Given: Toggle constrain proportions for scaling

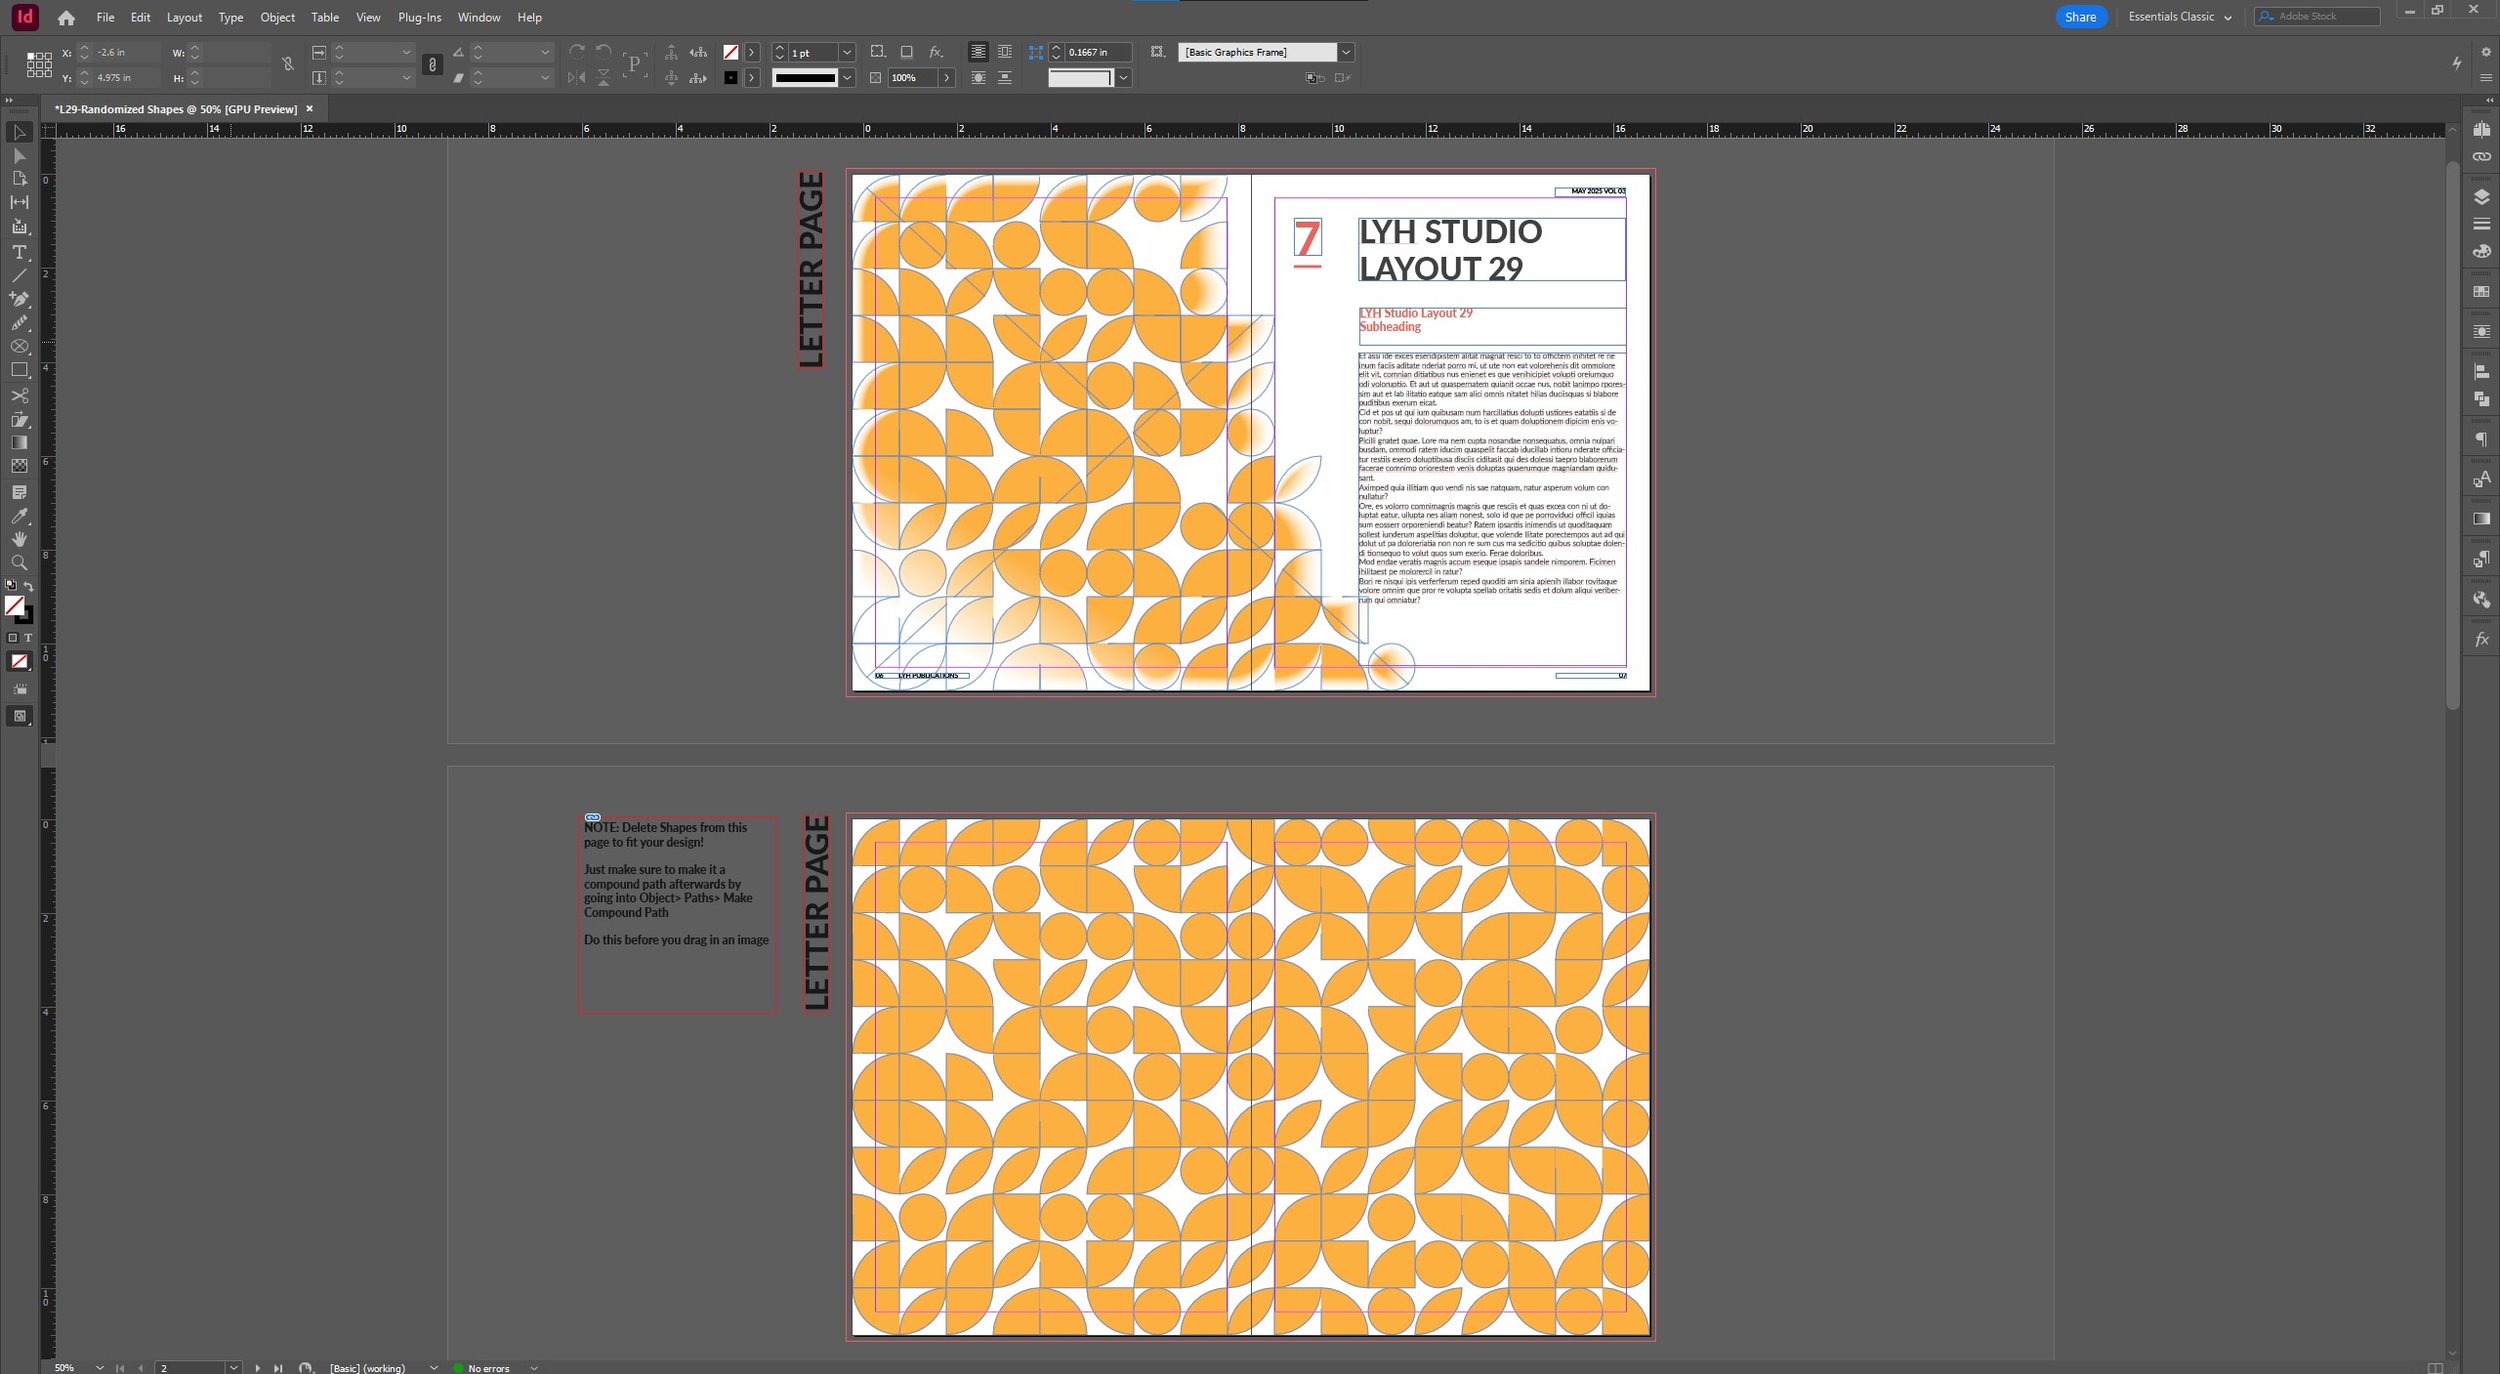Looking at the screenshot, I should [432, 64].
